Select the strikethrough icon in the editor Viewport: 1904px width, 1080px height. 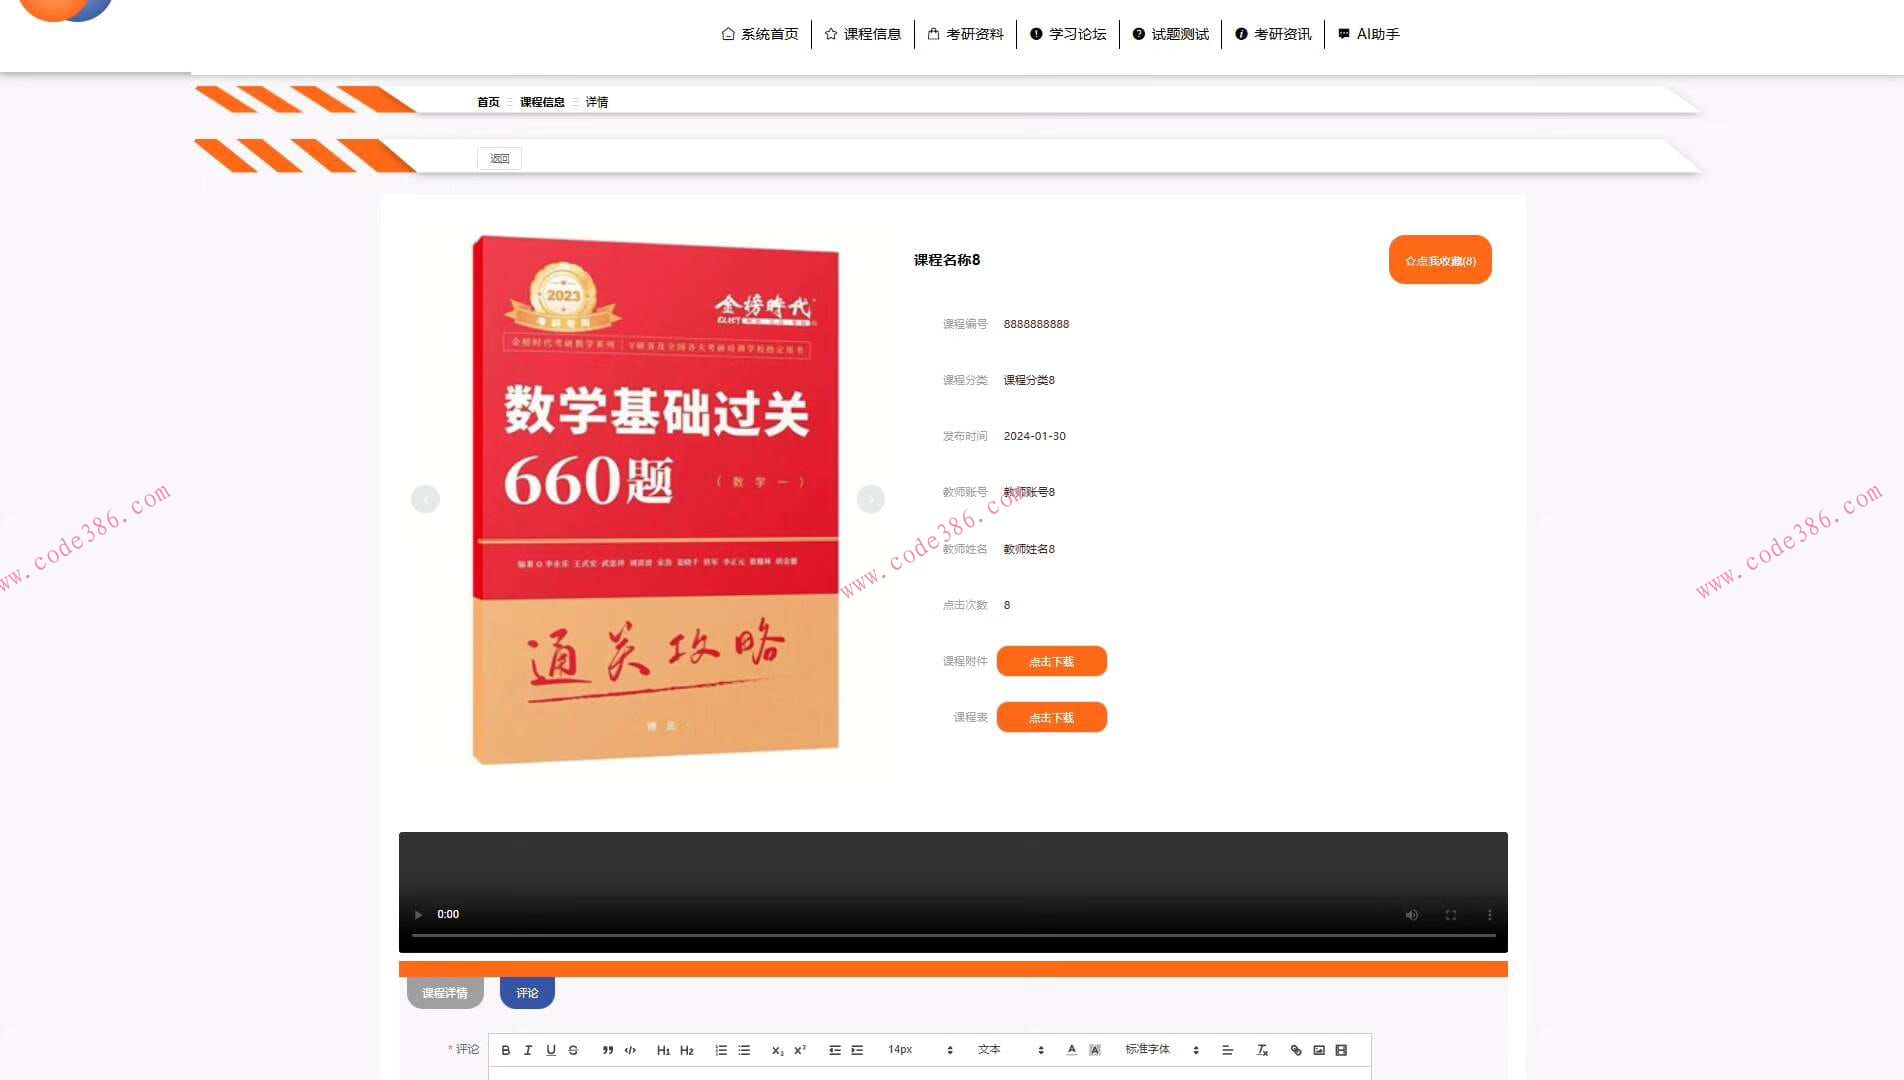(x=572, y=1049)
